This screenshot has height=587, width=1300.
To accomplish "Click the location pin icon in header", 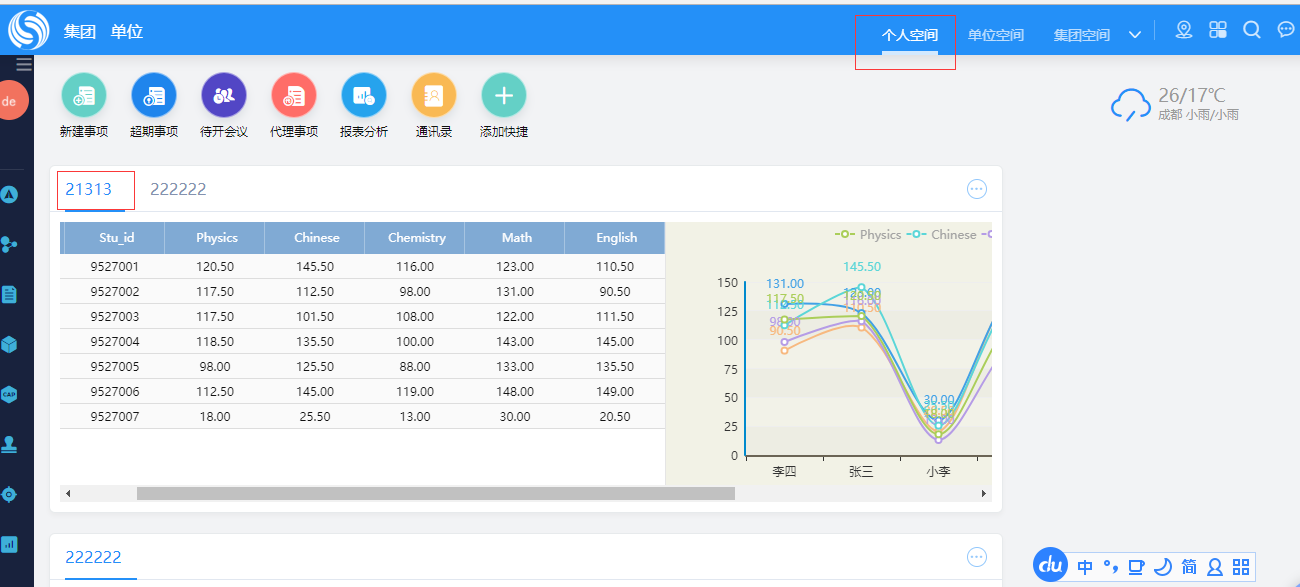I will point(1184,30).
